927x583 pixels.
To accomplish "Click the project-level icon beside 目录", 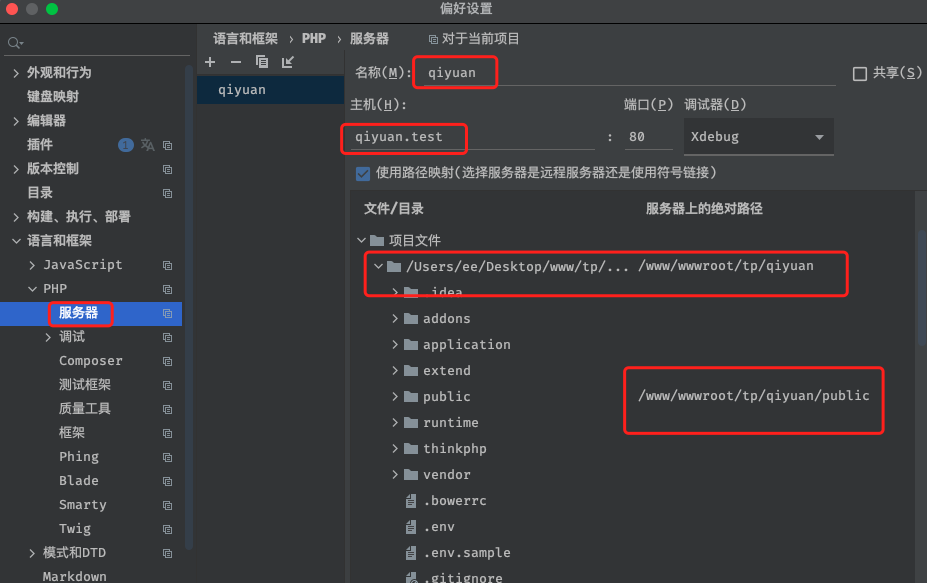I will click(x=167, y=193).
